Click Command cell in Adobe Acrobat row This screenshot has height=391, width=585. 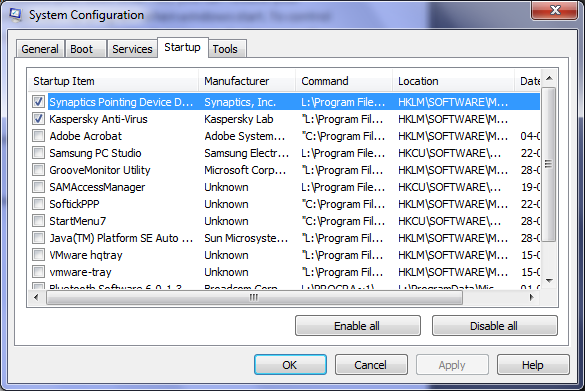[343, 136]
